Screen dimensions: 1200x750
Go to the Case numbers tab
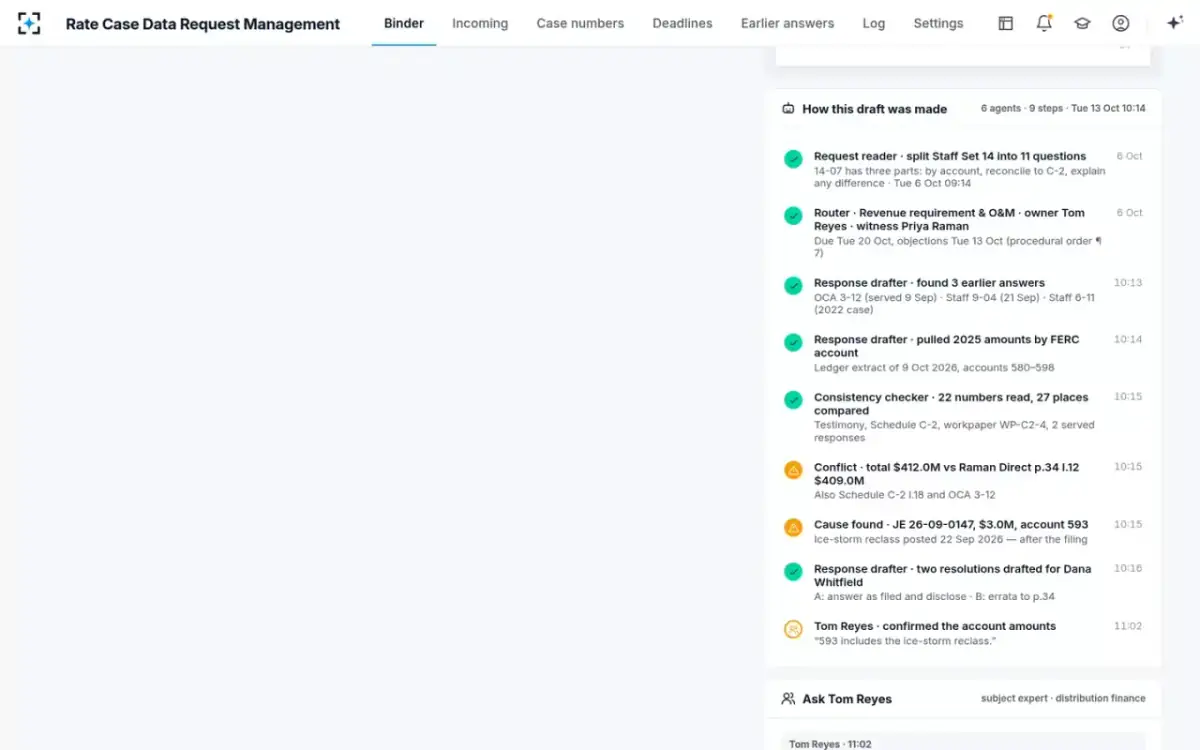point(580,23)
